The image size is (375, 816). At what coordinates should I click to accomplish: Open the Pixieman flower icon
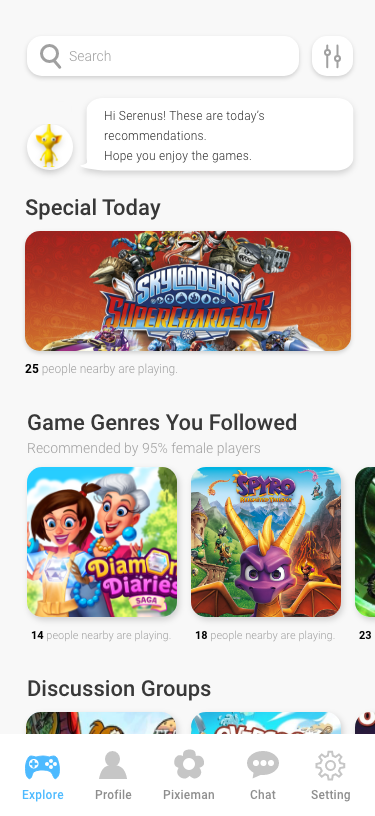[189, 765]
